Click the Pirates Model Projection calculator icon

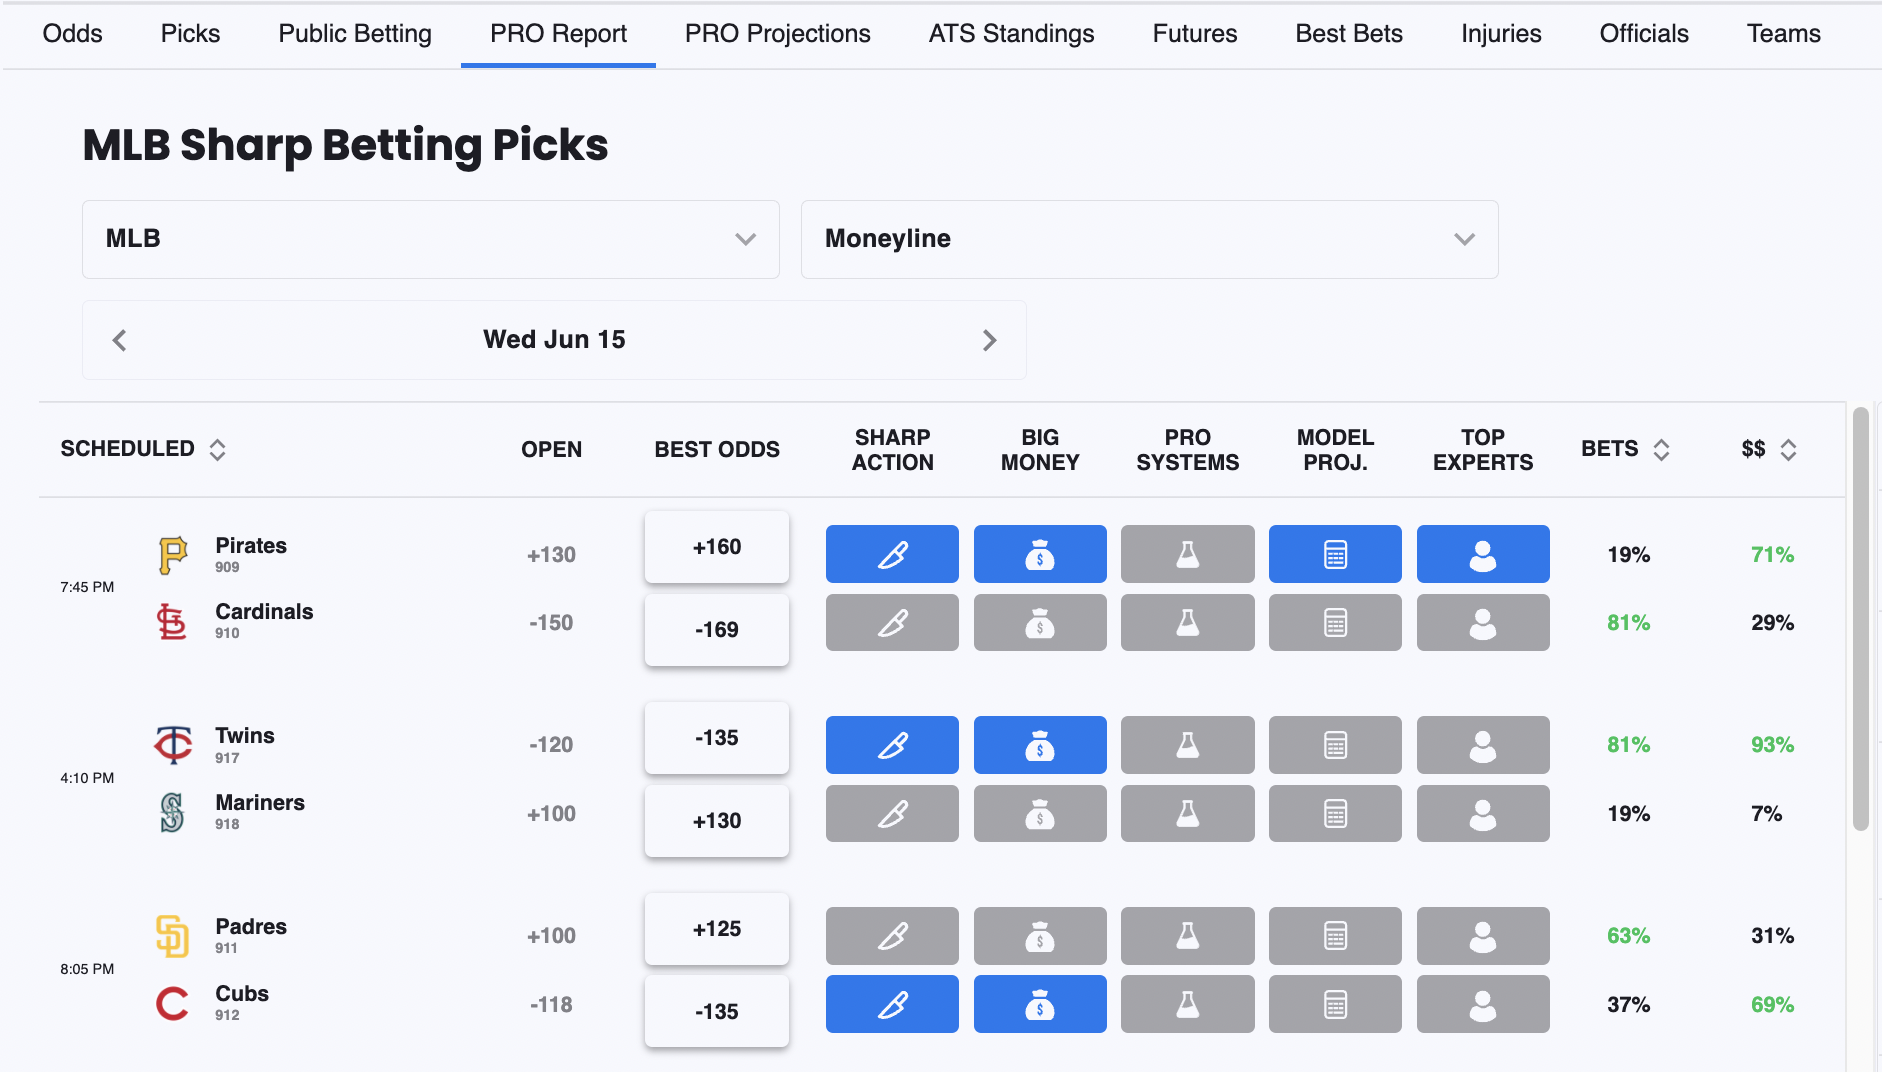coord(1335,554)
